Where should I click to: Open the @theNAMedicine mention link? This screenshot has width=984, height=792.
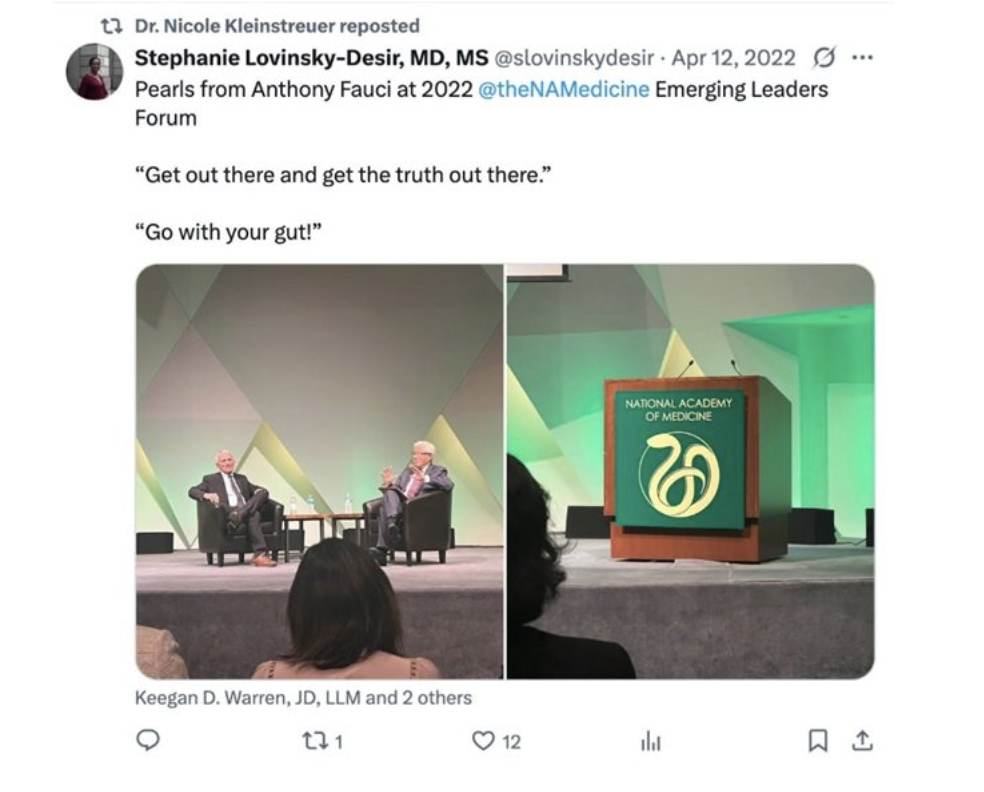pos(564,89)
